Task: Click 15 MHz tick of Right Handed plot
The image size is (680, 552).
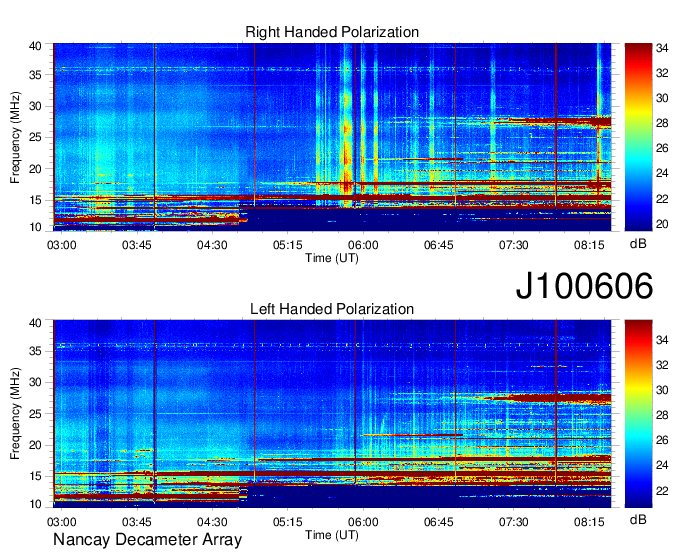Action: tap(35, 200)
